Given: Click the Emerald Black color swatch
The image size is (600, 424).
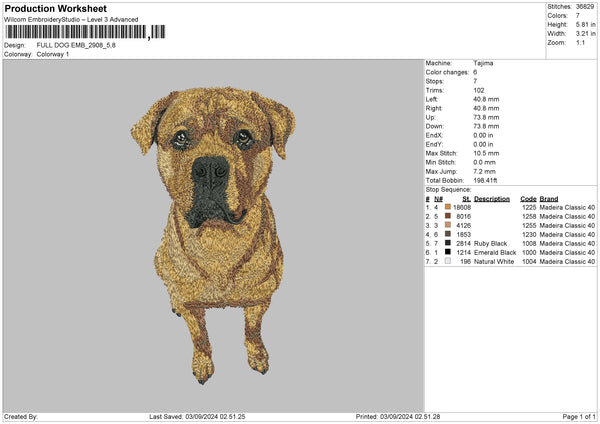Looking at the screenshot, I should [x=446, y=252].
